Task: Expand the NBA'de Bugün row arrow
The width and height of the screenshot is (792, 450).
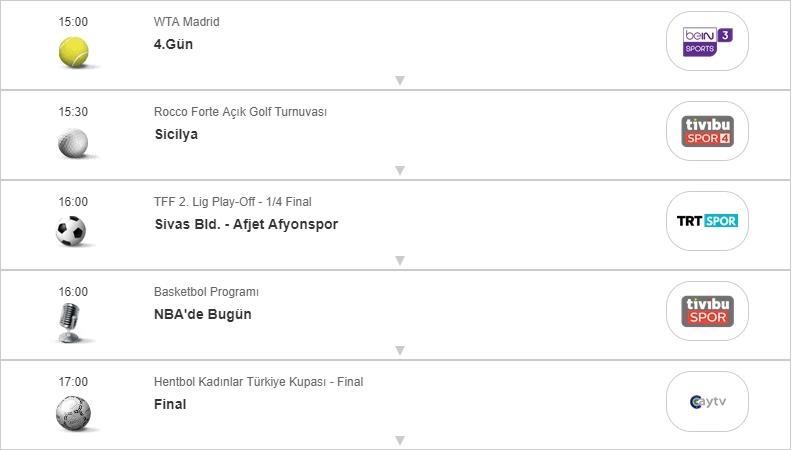Action: coord(399,350)
